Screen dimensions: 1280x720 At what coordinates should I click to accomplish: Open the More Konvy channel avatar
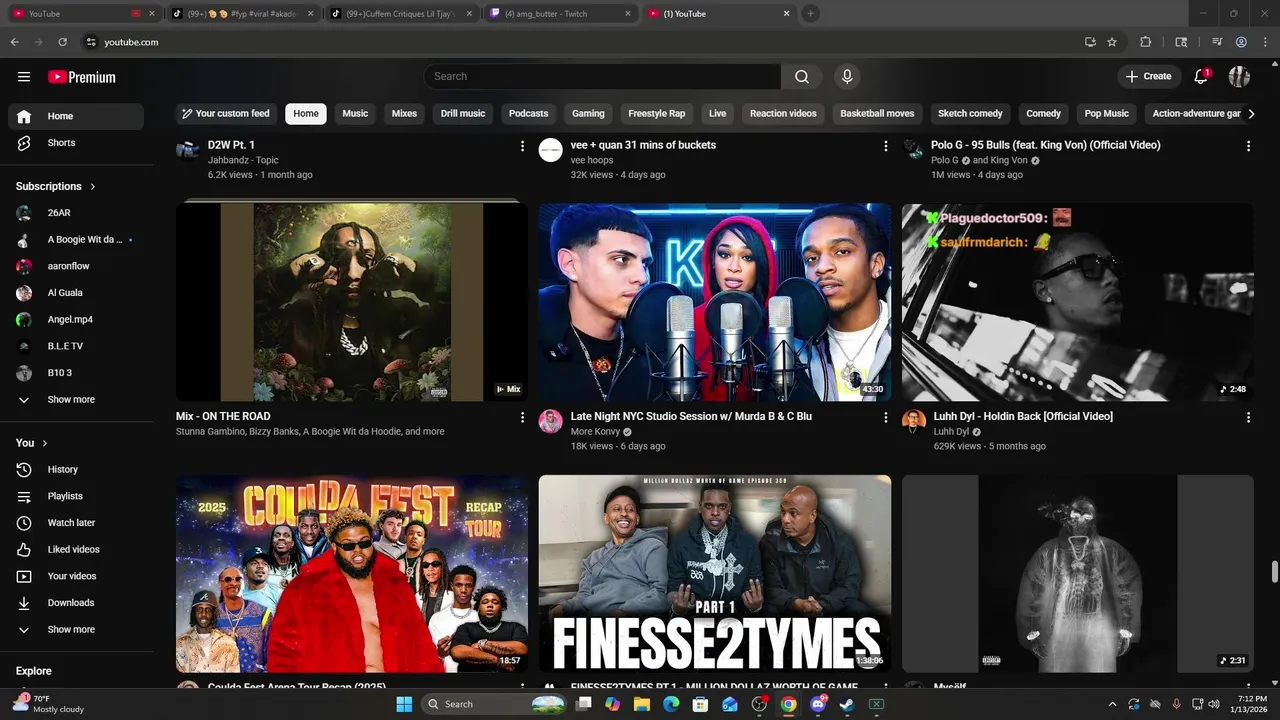(x=551, y=421)
